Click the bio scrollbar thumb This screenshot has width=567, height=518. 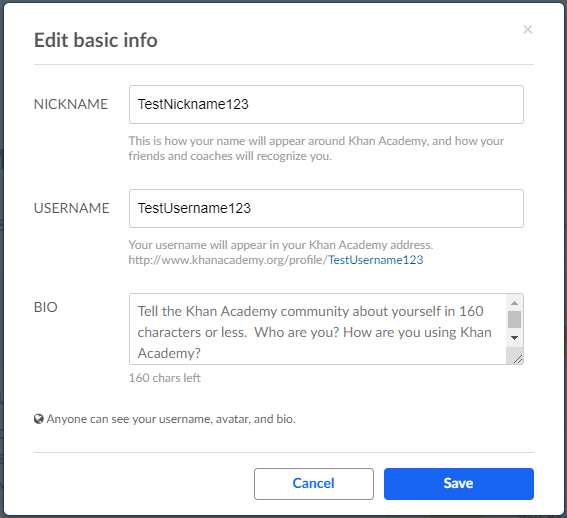point(514,319)
